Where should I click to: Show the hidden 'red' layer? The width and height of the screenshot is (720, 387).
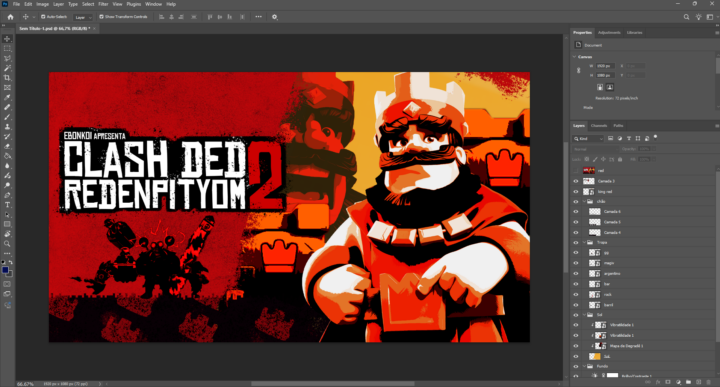click(x=576, y=170)
